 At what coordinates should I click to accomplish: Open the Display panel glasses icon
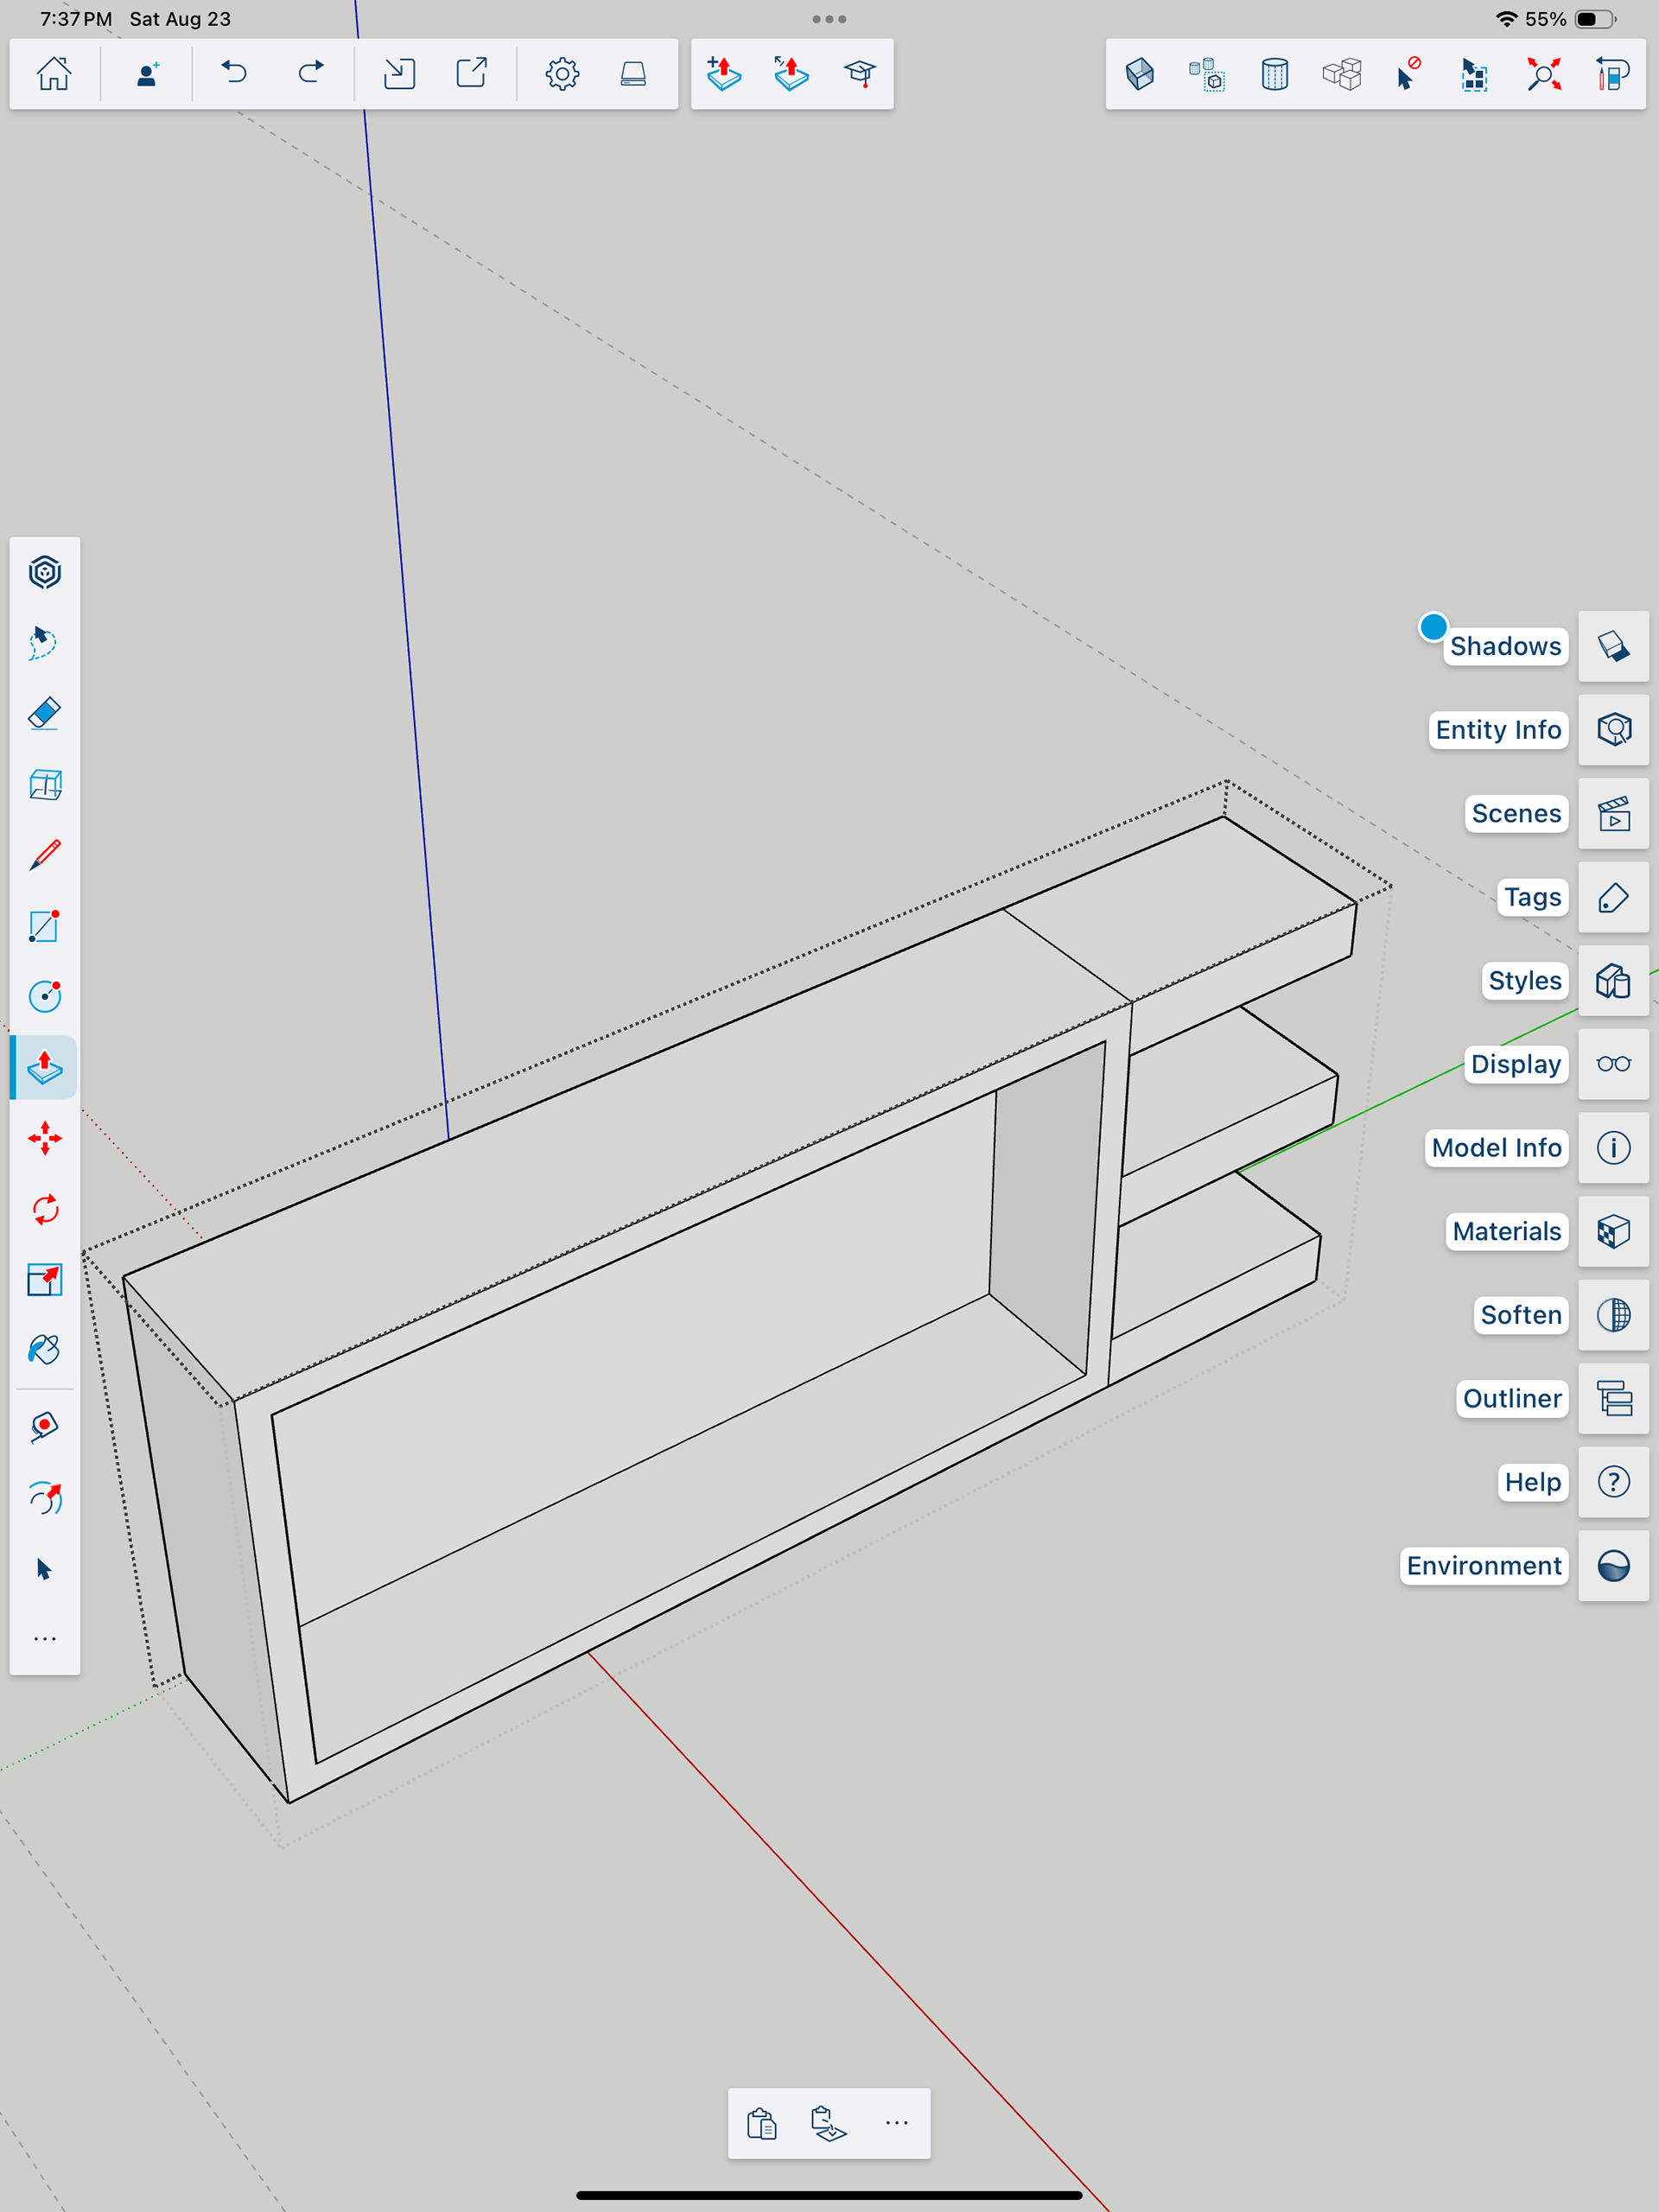(1612, 1064)
